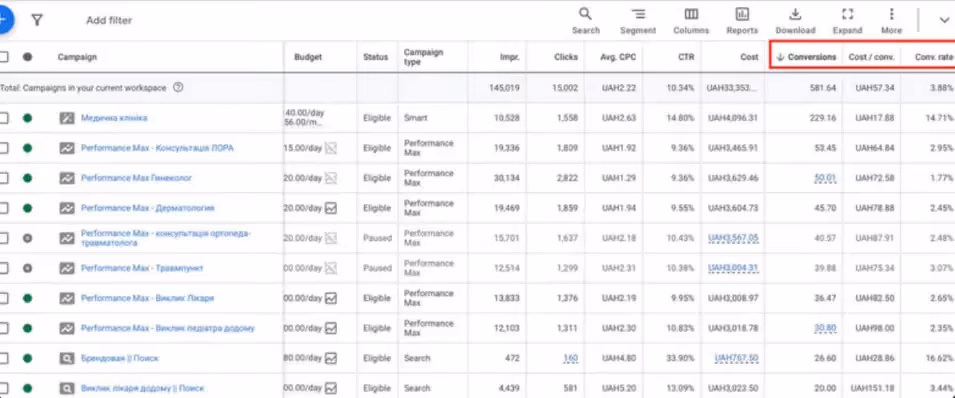Open status dot for Performance Max - Дерматологія
The height and width of the screenshot is (398, 955).
(x=27, y=208)
